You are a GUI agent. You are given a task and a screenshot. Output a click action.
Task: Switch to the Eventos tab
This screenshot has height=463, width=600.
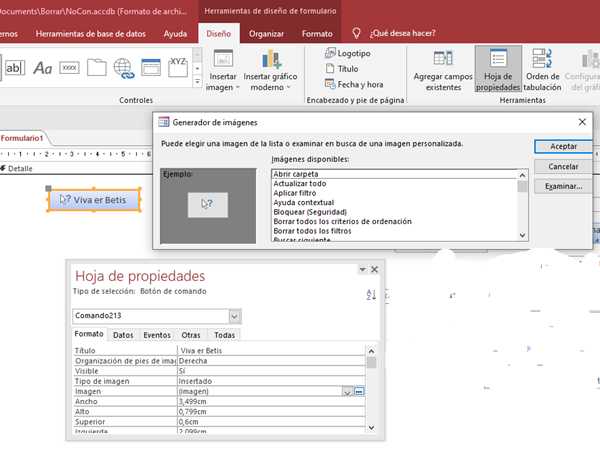coord(157,335)
